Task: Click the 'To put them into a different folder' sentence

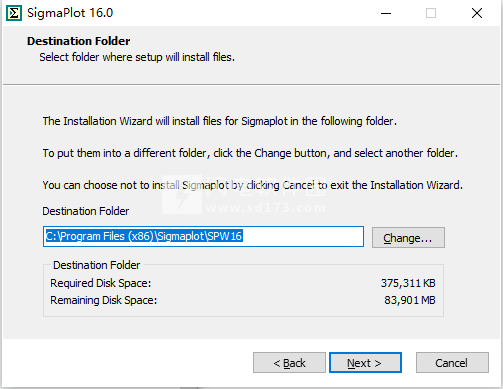Action: point(250,153)
